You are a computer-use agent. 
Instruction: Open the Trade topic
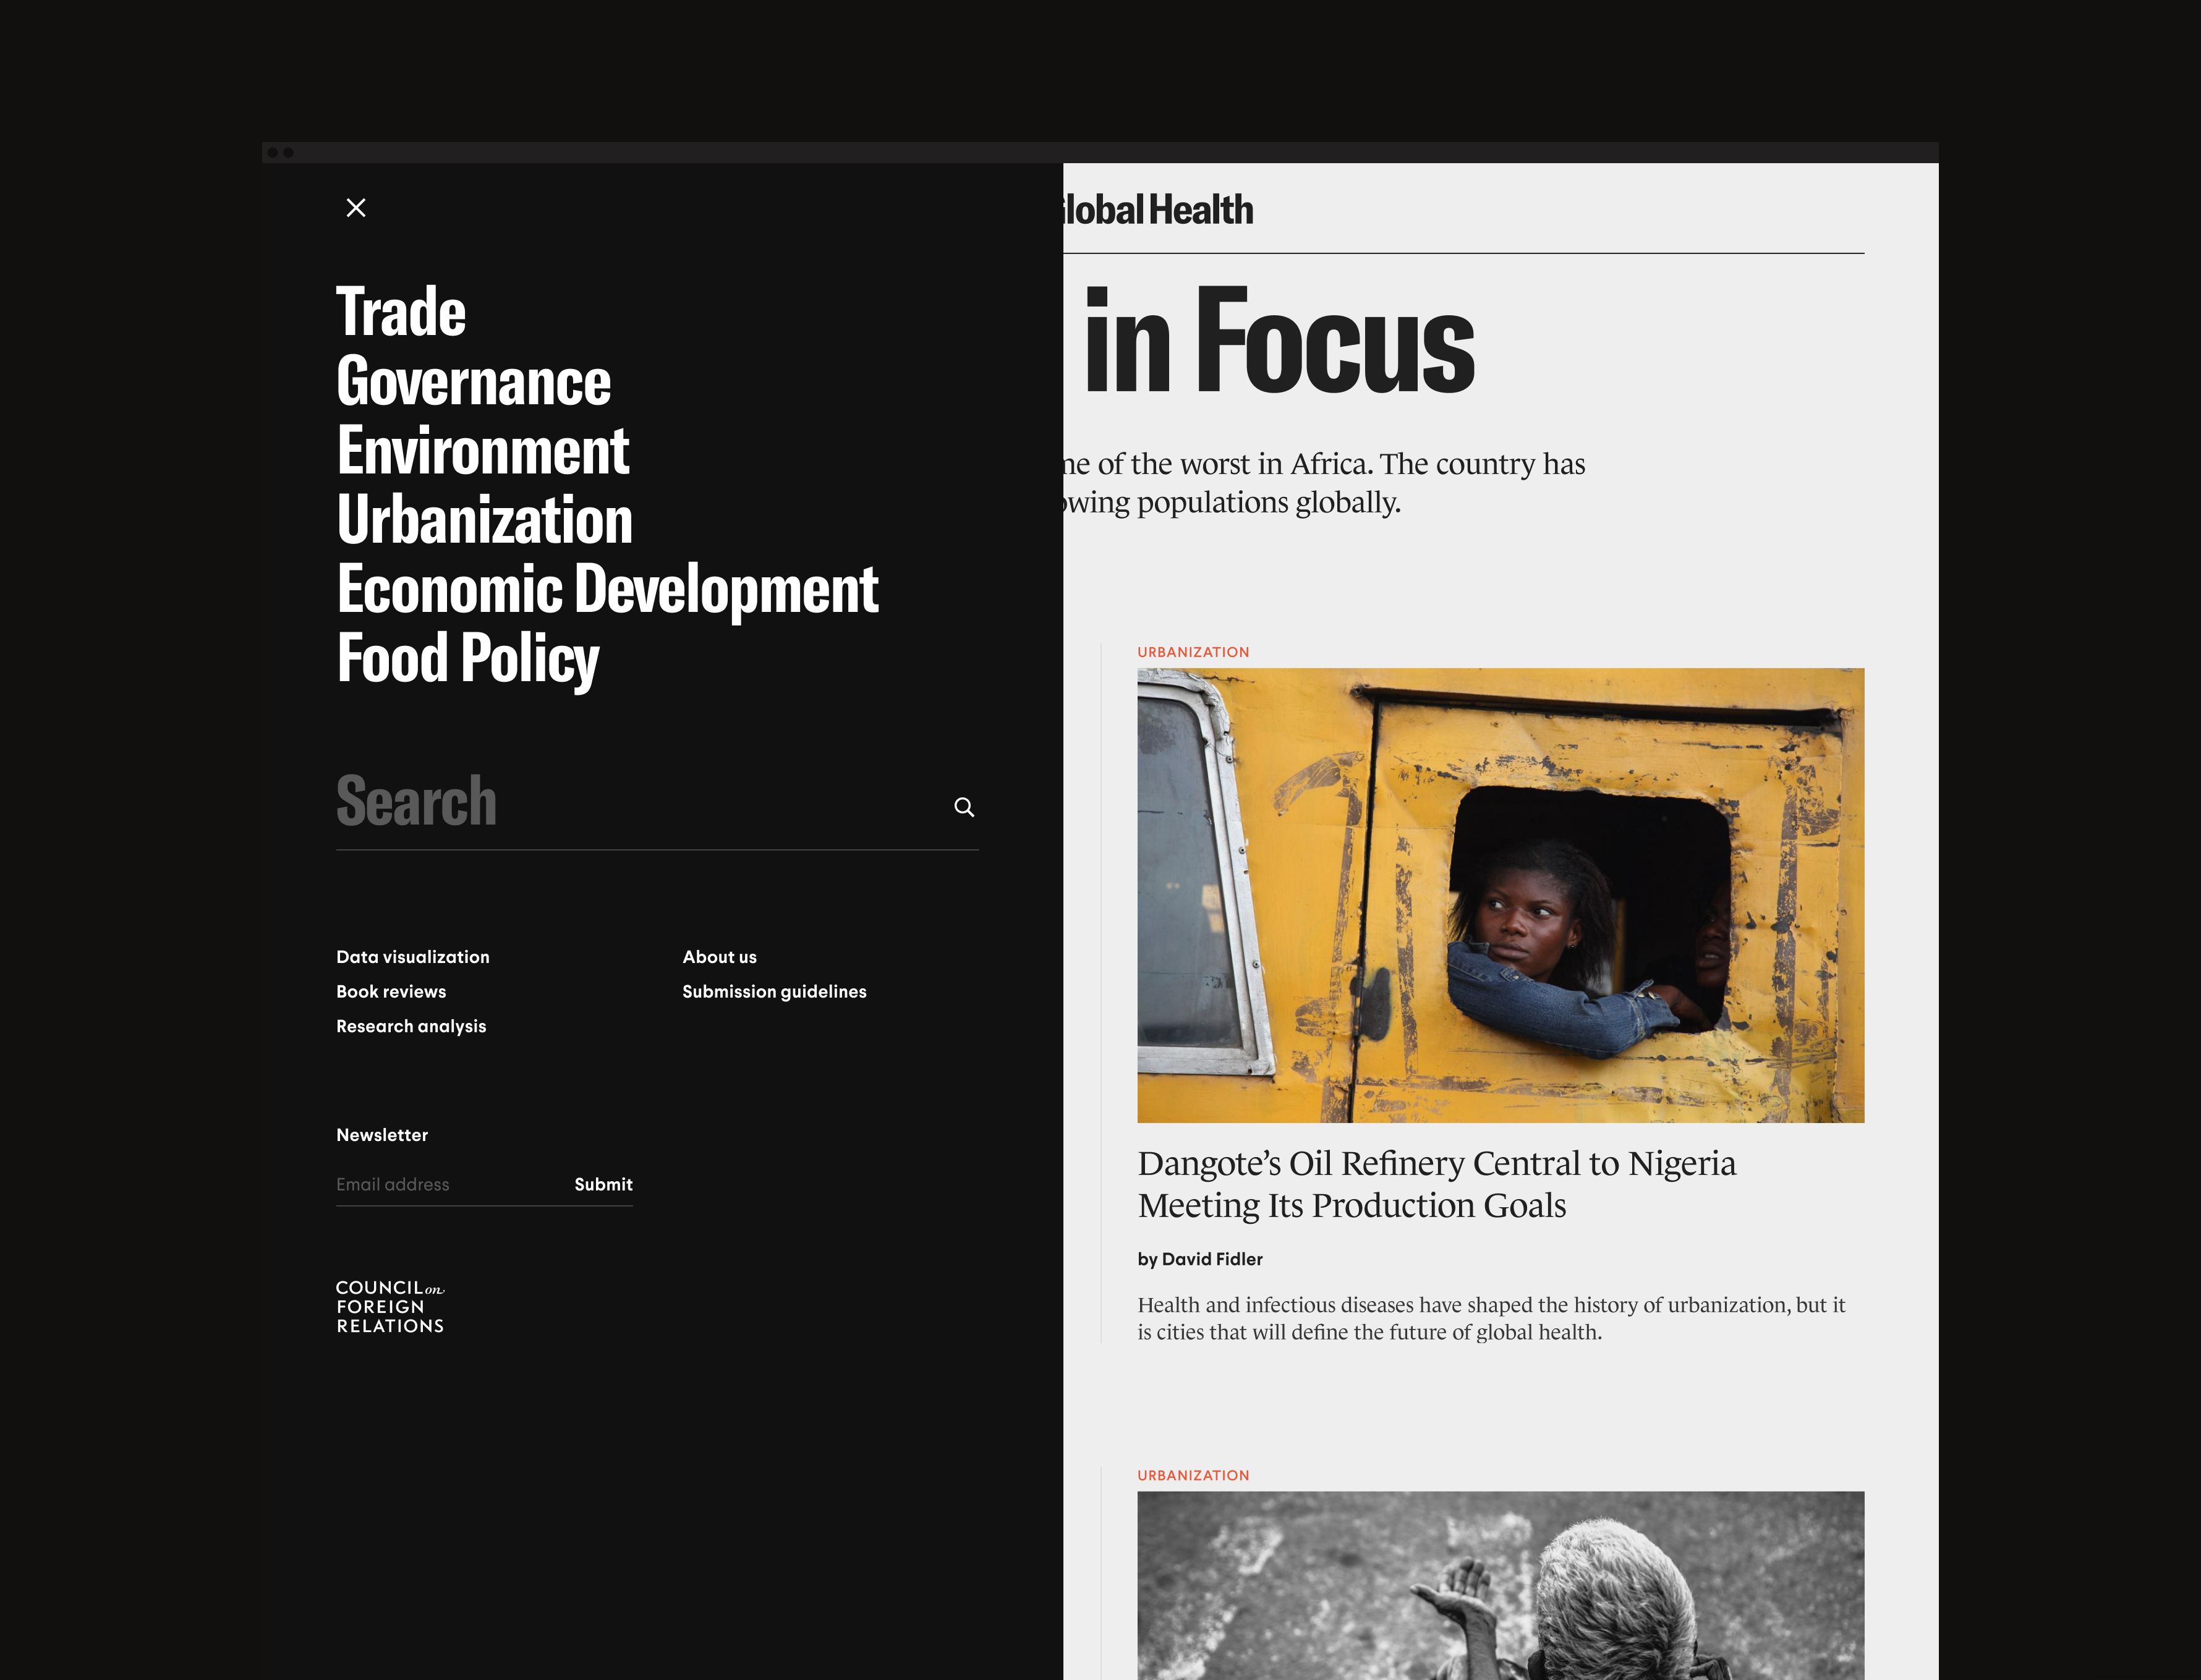[x=401, y=312]
